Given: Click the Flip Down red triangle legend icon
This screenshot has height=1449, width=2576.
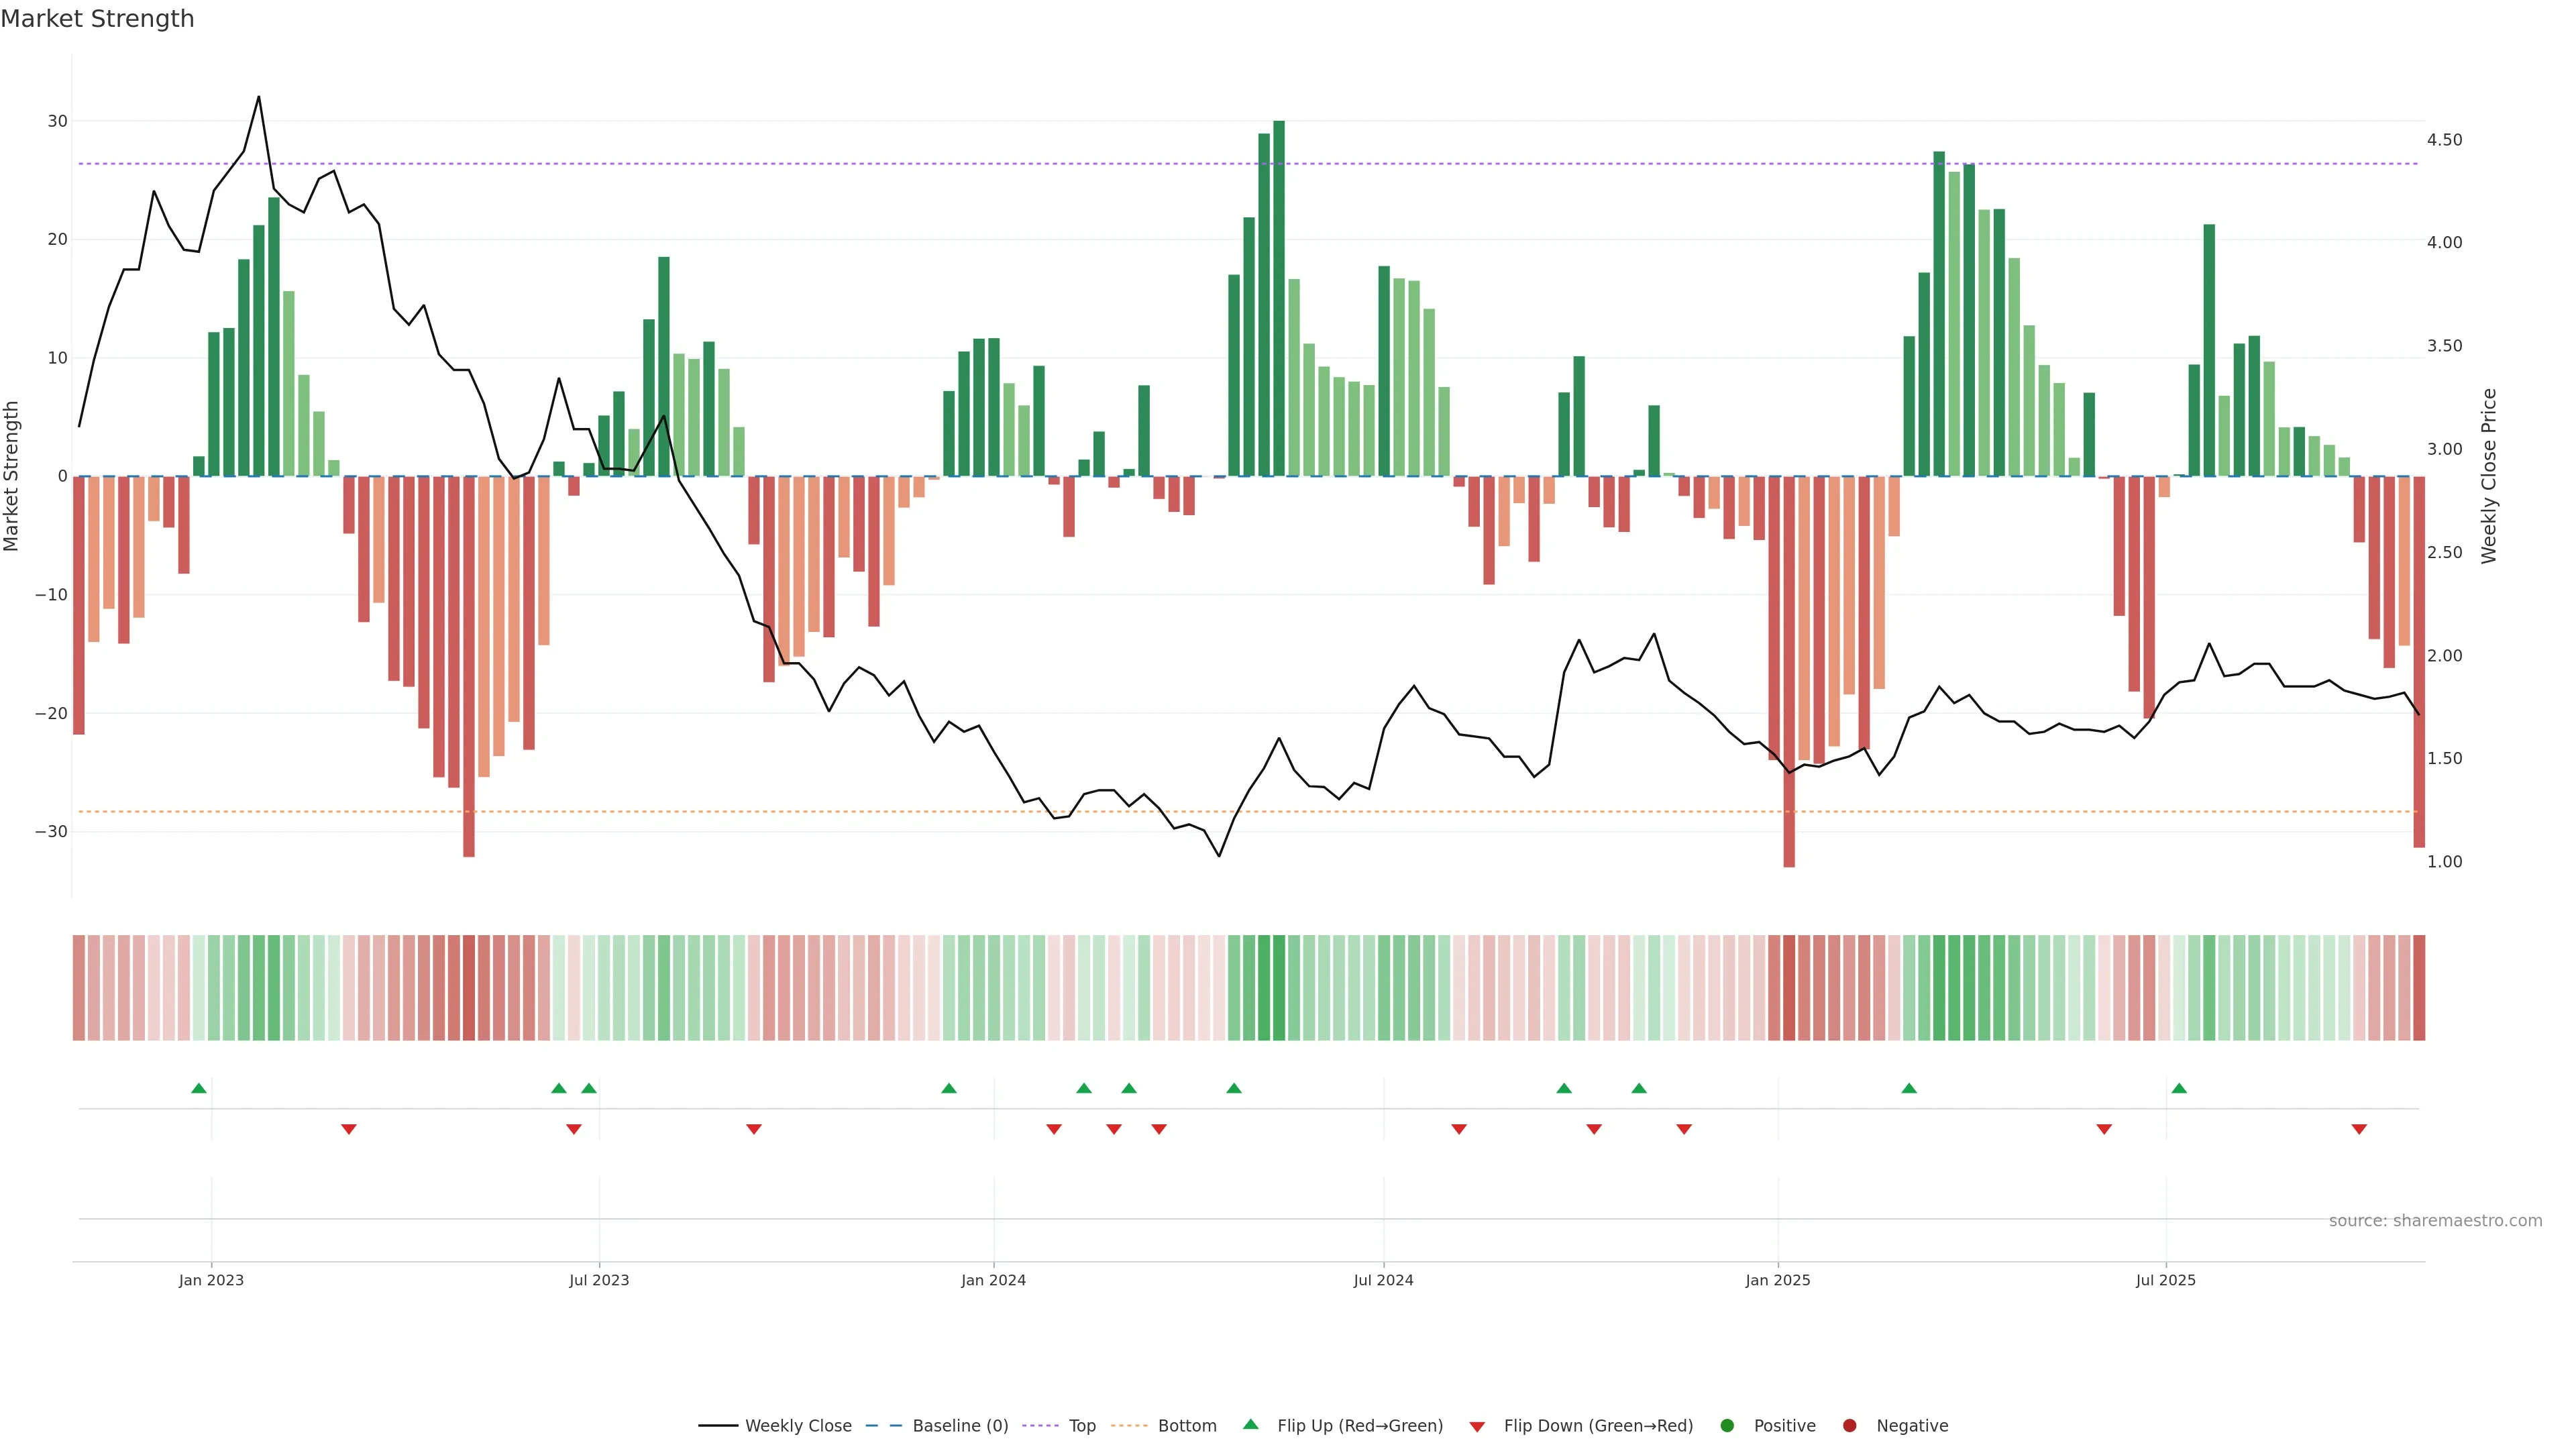Looking at the screenshot, I should pyautogui.click(x=1477, y=1427).
